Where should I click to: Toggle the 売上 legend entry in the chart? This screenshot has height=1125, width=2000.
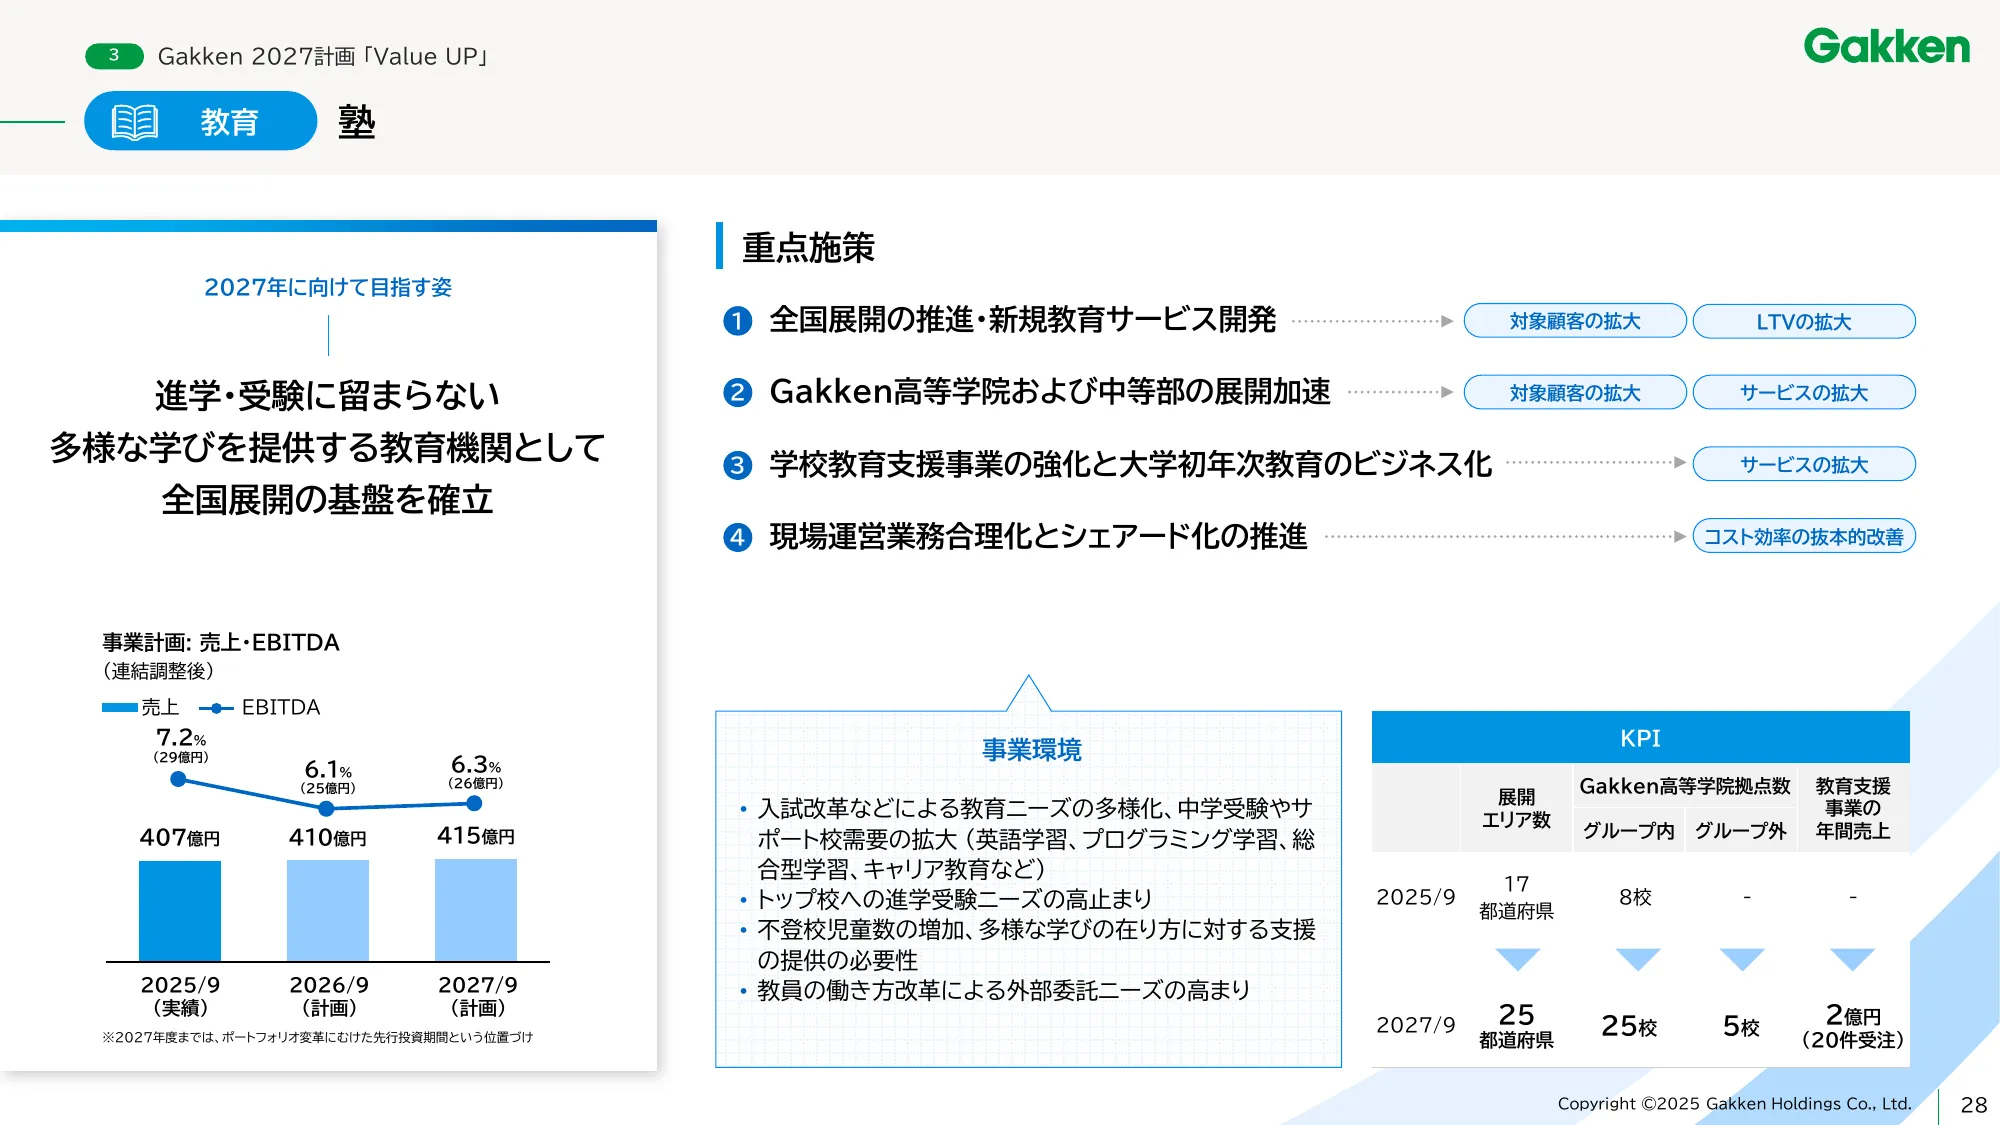click(x=136, y=707)
